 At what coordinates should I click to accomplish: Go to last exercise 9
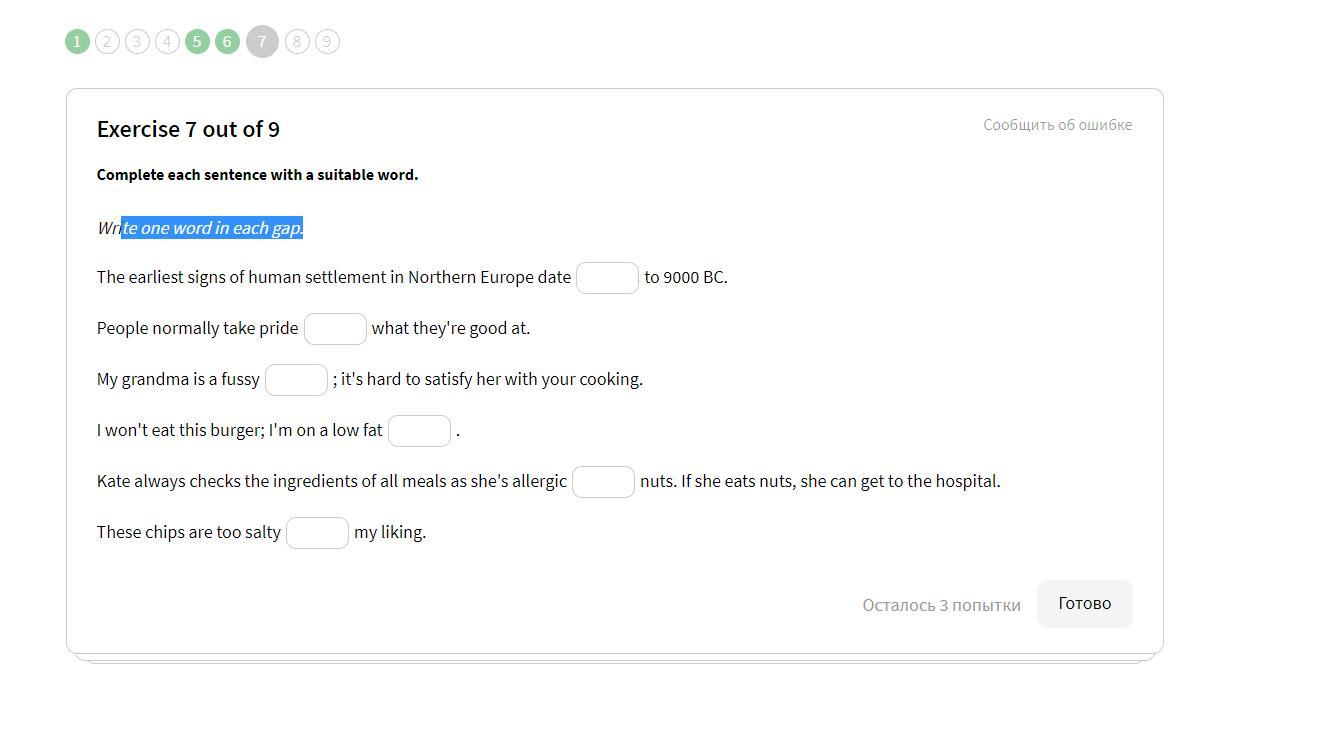tap(327, 42)
